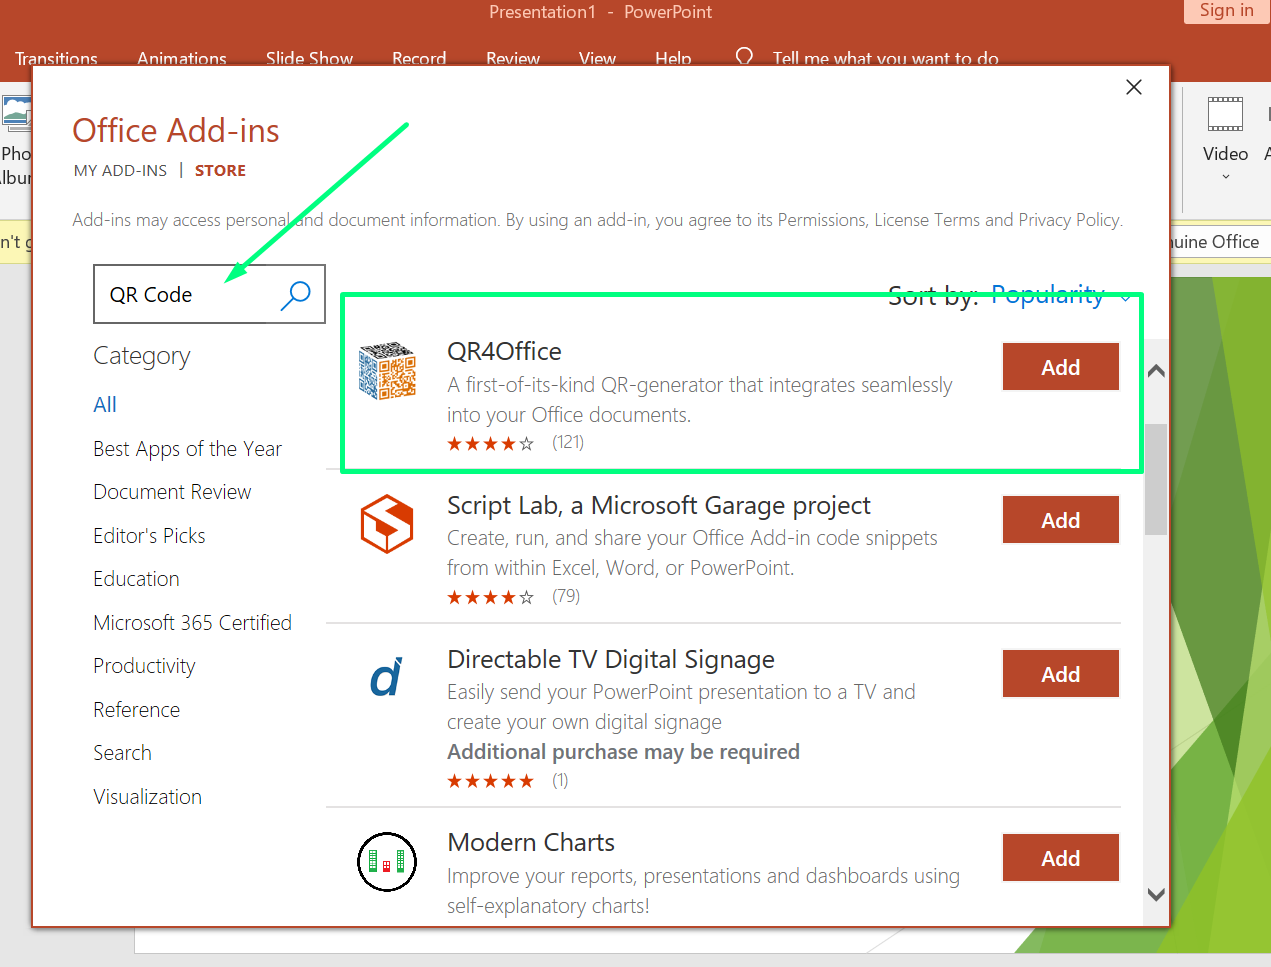Open Directable TV Digital Signage title
Image resolution: width=1271 pixels, height=967 pixels.
point(611,660)
